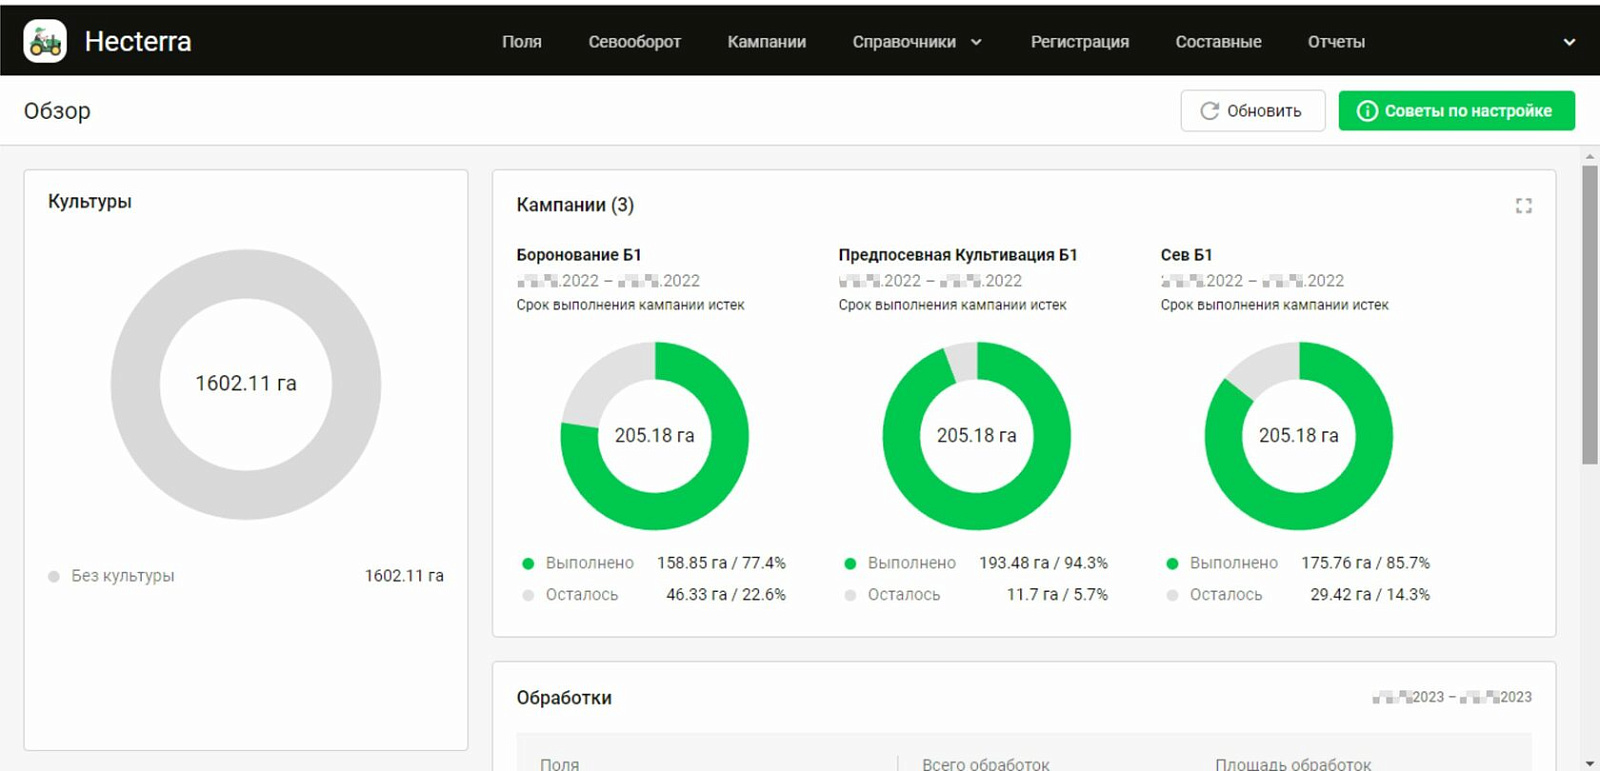
Task: Open the Боронование Б1 campaign title
Action: 579,255
